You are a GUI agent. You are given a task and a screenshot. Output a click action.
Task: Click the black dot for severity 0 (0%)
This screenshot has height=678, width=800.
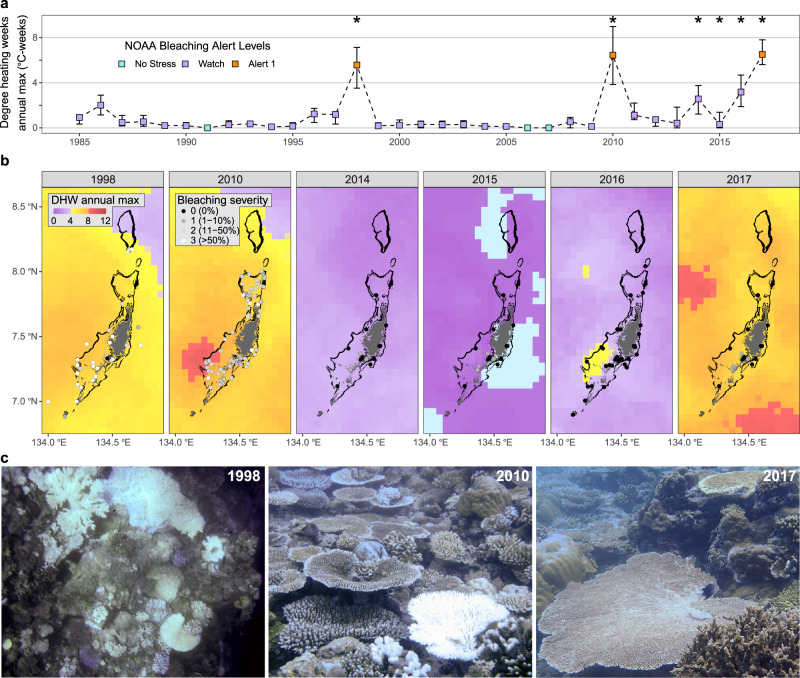point(184,211)
